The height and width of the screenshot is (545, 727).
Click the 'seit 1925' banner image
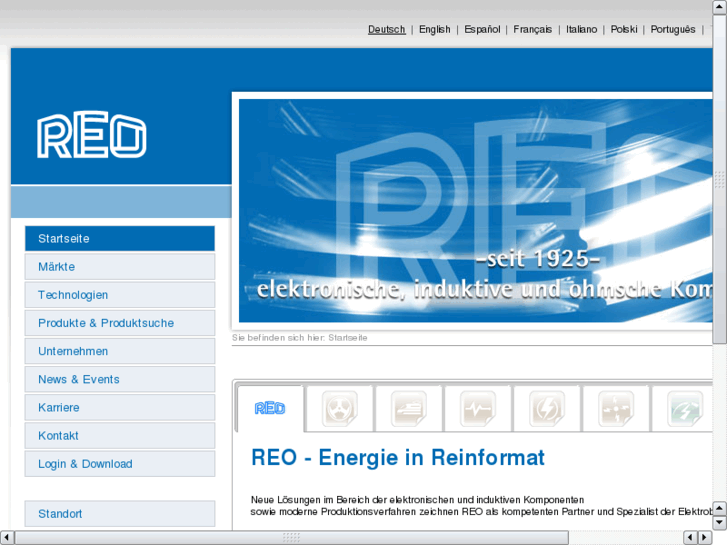[475, 211]
